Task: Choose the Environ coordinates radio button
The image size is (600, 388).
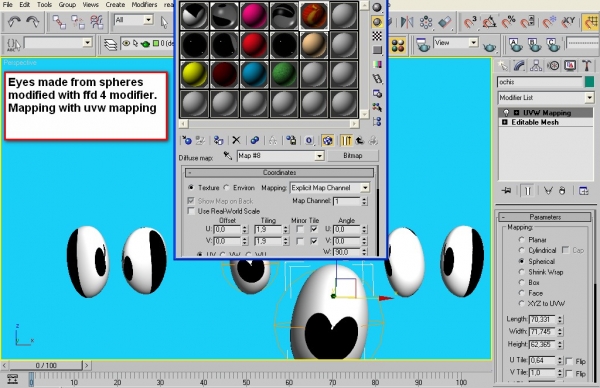Action: [227, 187]
